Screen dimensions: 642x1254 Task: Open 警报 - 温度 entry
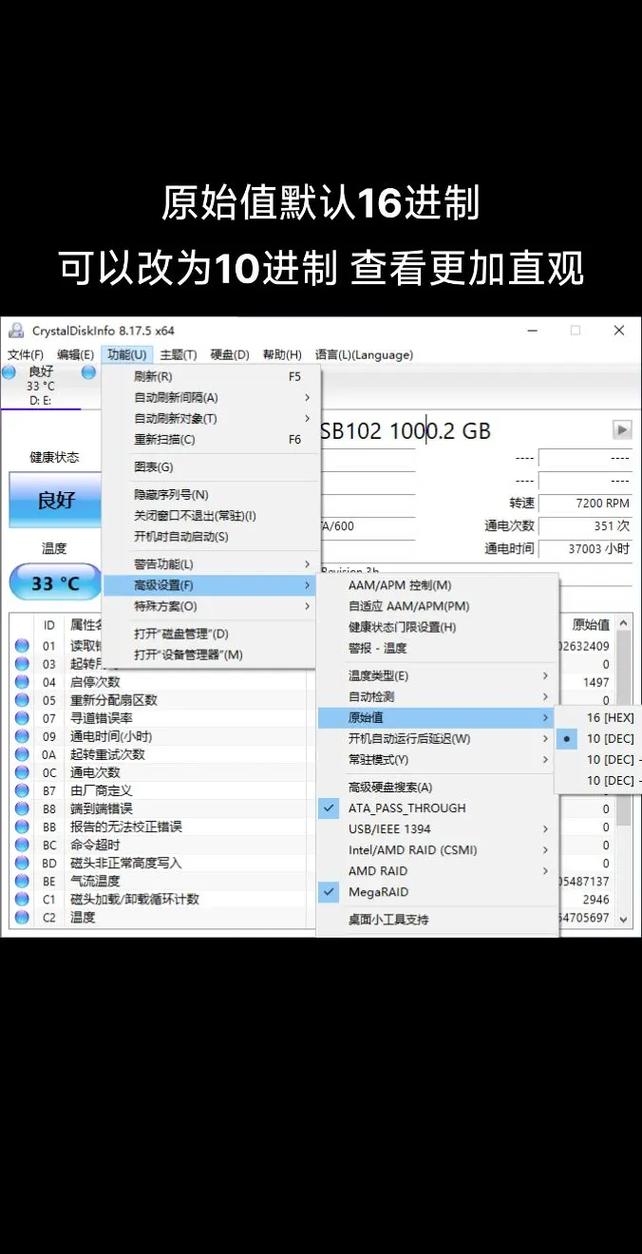437,648
